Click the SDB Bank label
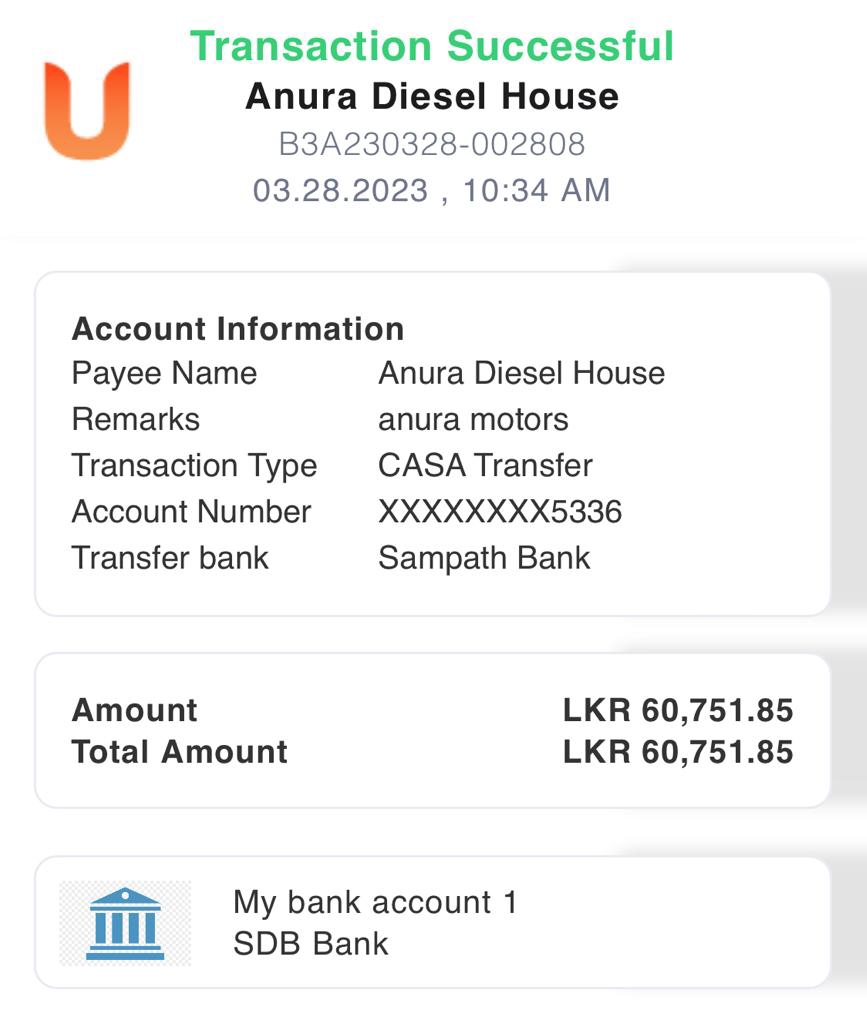867x1024 pixels. (311, 944)
